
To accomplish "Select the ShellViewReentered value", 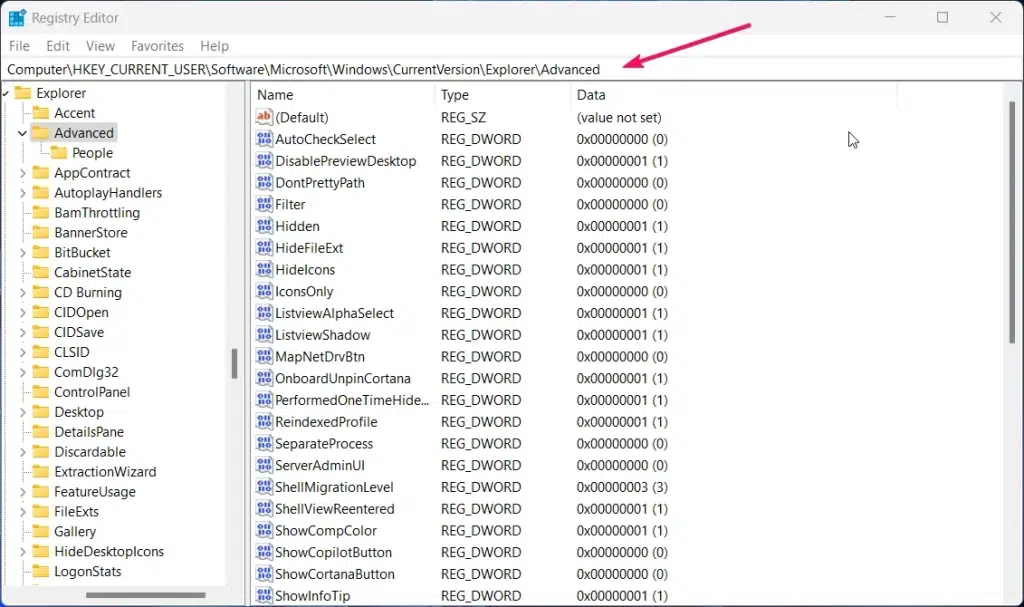I will point(334,508).
